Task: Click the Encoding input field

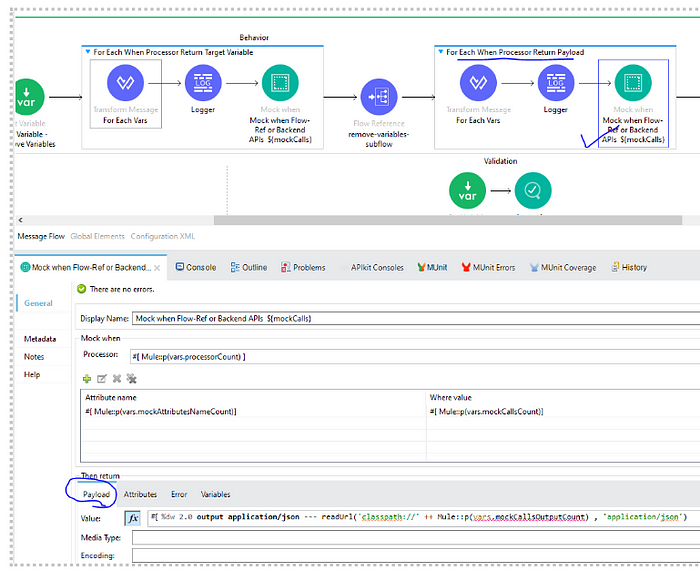Action: coord(416,555)
